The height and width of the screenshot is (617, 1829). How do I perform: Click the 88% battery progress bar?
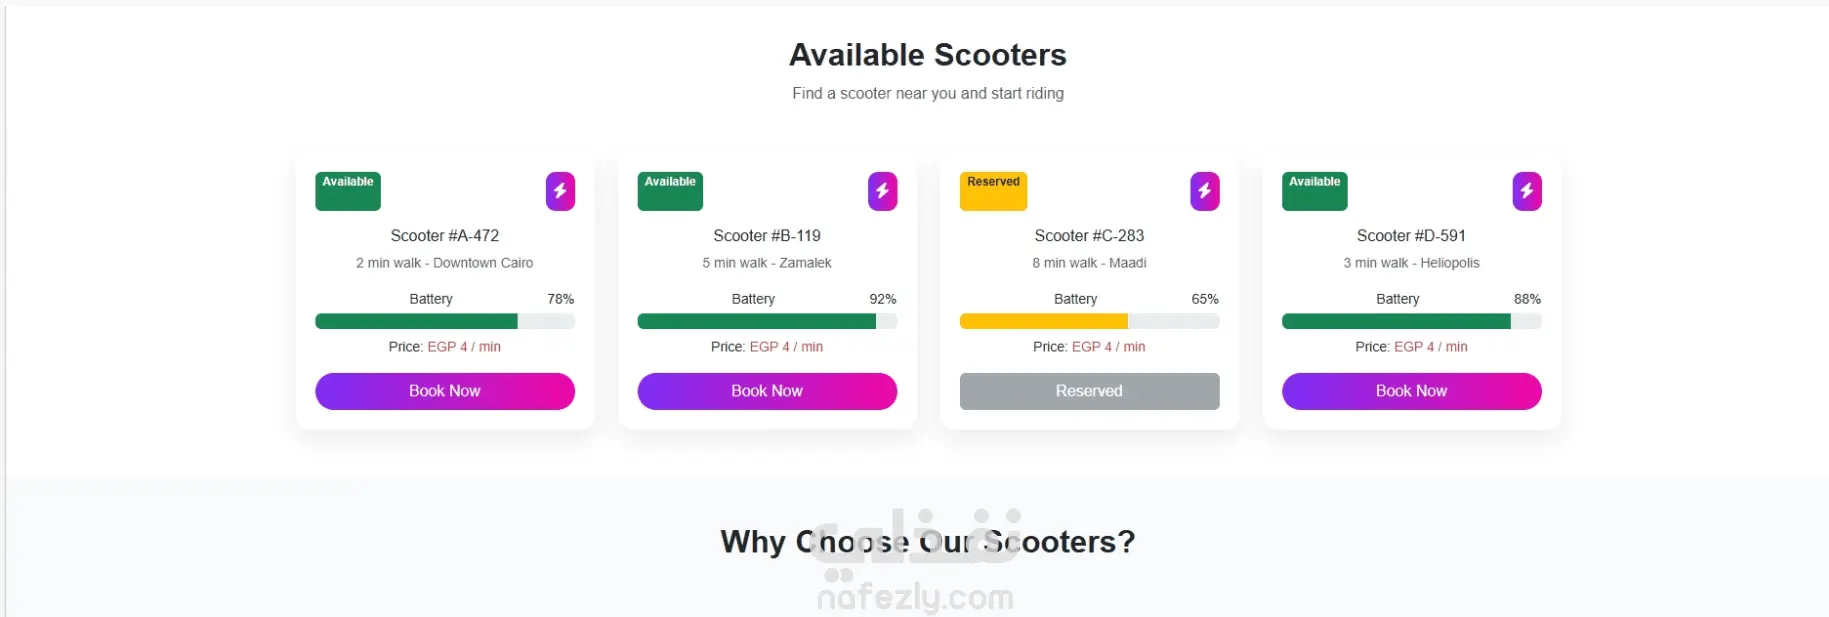point(1411,321)
